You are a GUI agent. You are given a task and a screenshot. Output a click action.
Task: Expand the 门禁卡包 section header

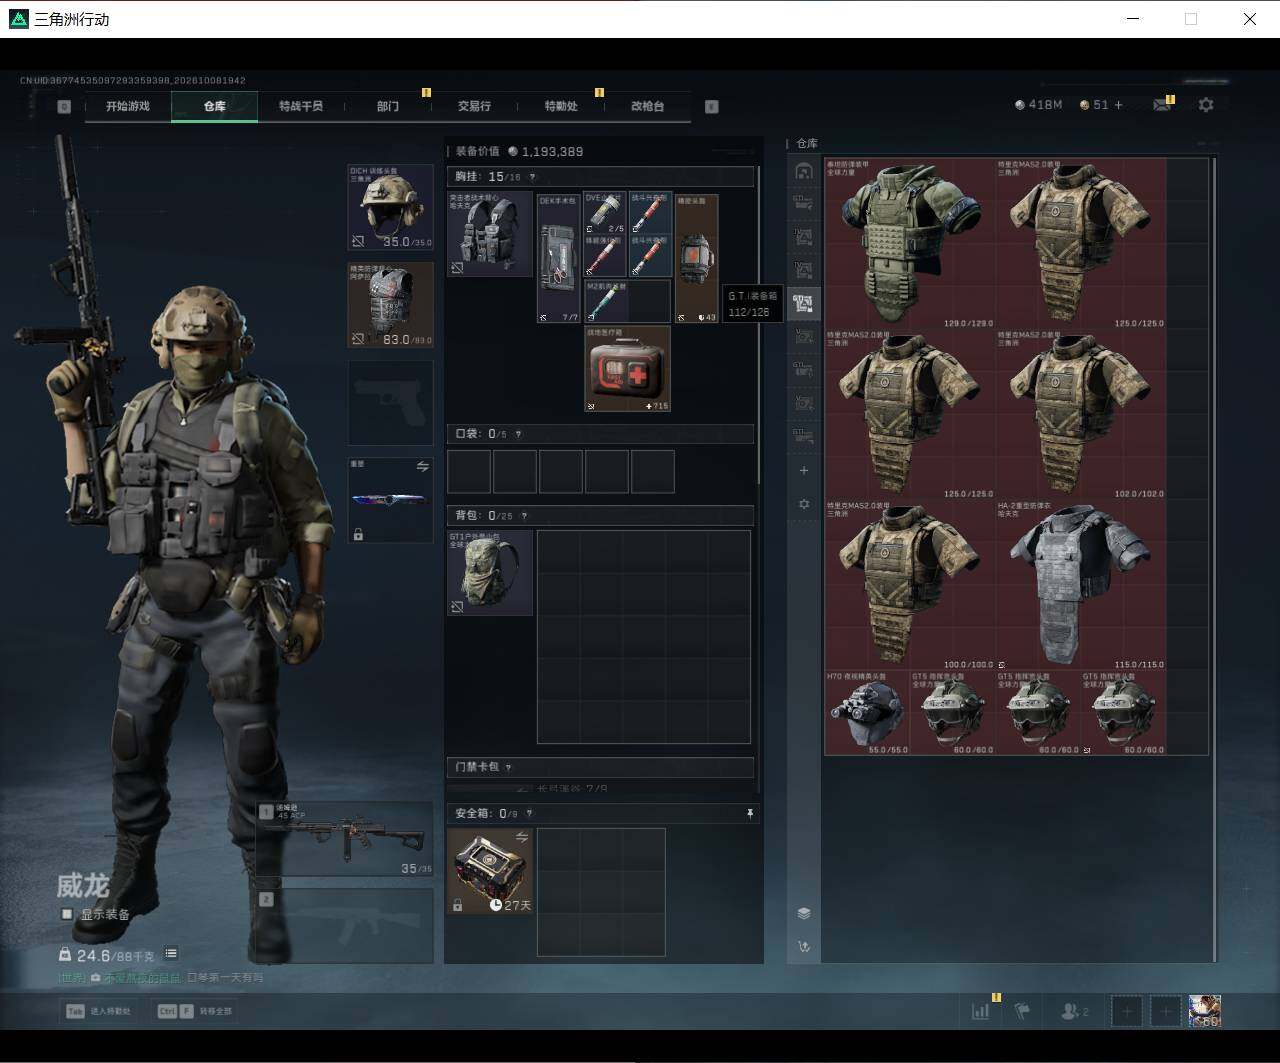point(600,767)
